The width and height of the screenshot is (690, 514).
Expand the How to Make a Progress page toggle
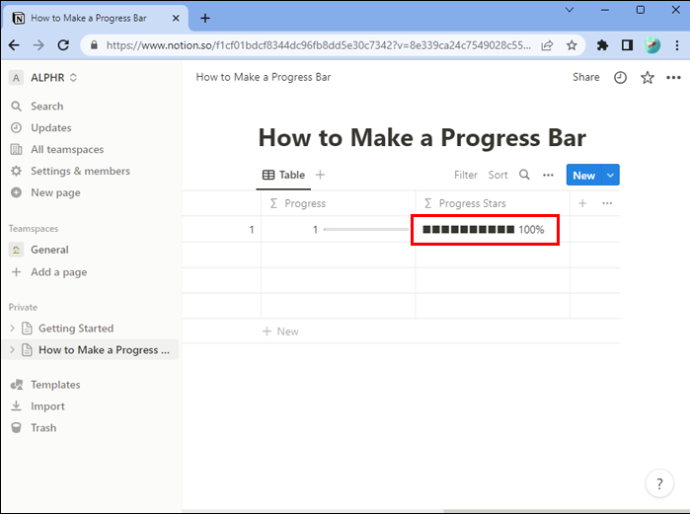[12, 350]
